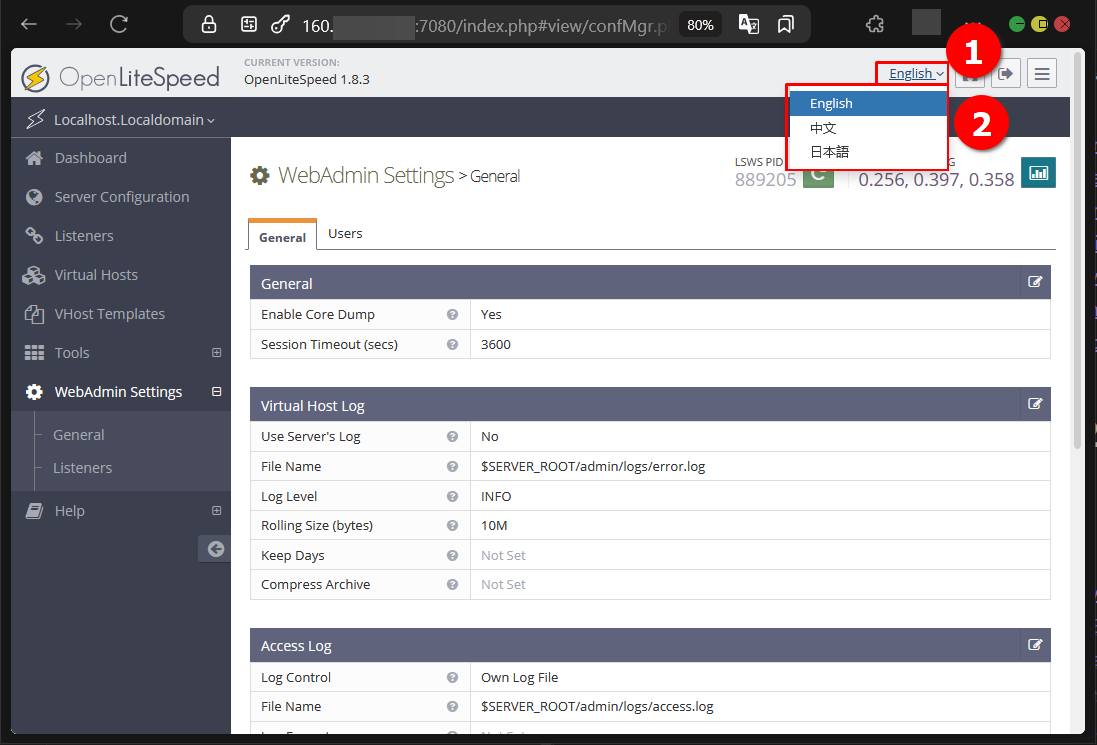1097x745 pixels.
Task: Click the path $SERVER_ROOT/admin/logs/error.log
Action: (593, 467)
